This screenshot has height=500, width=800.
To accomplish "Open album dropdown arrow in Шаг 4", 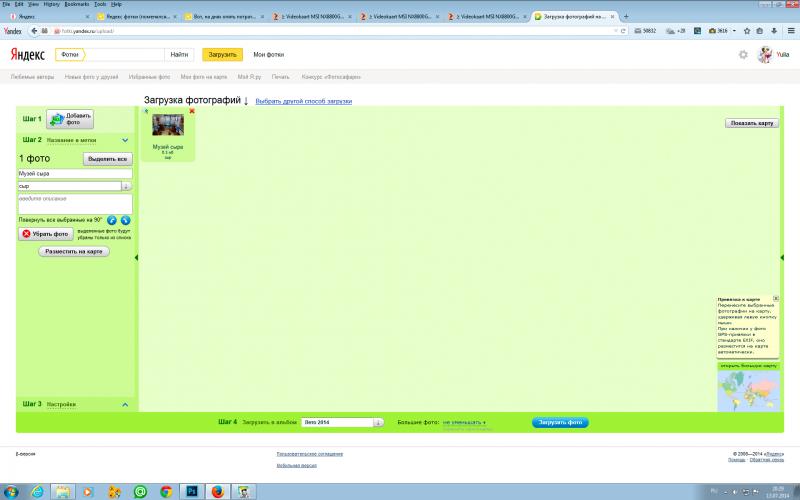I will 378,422.
